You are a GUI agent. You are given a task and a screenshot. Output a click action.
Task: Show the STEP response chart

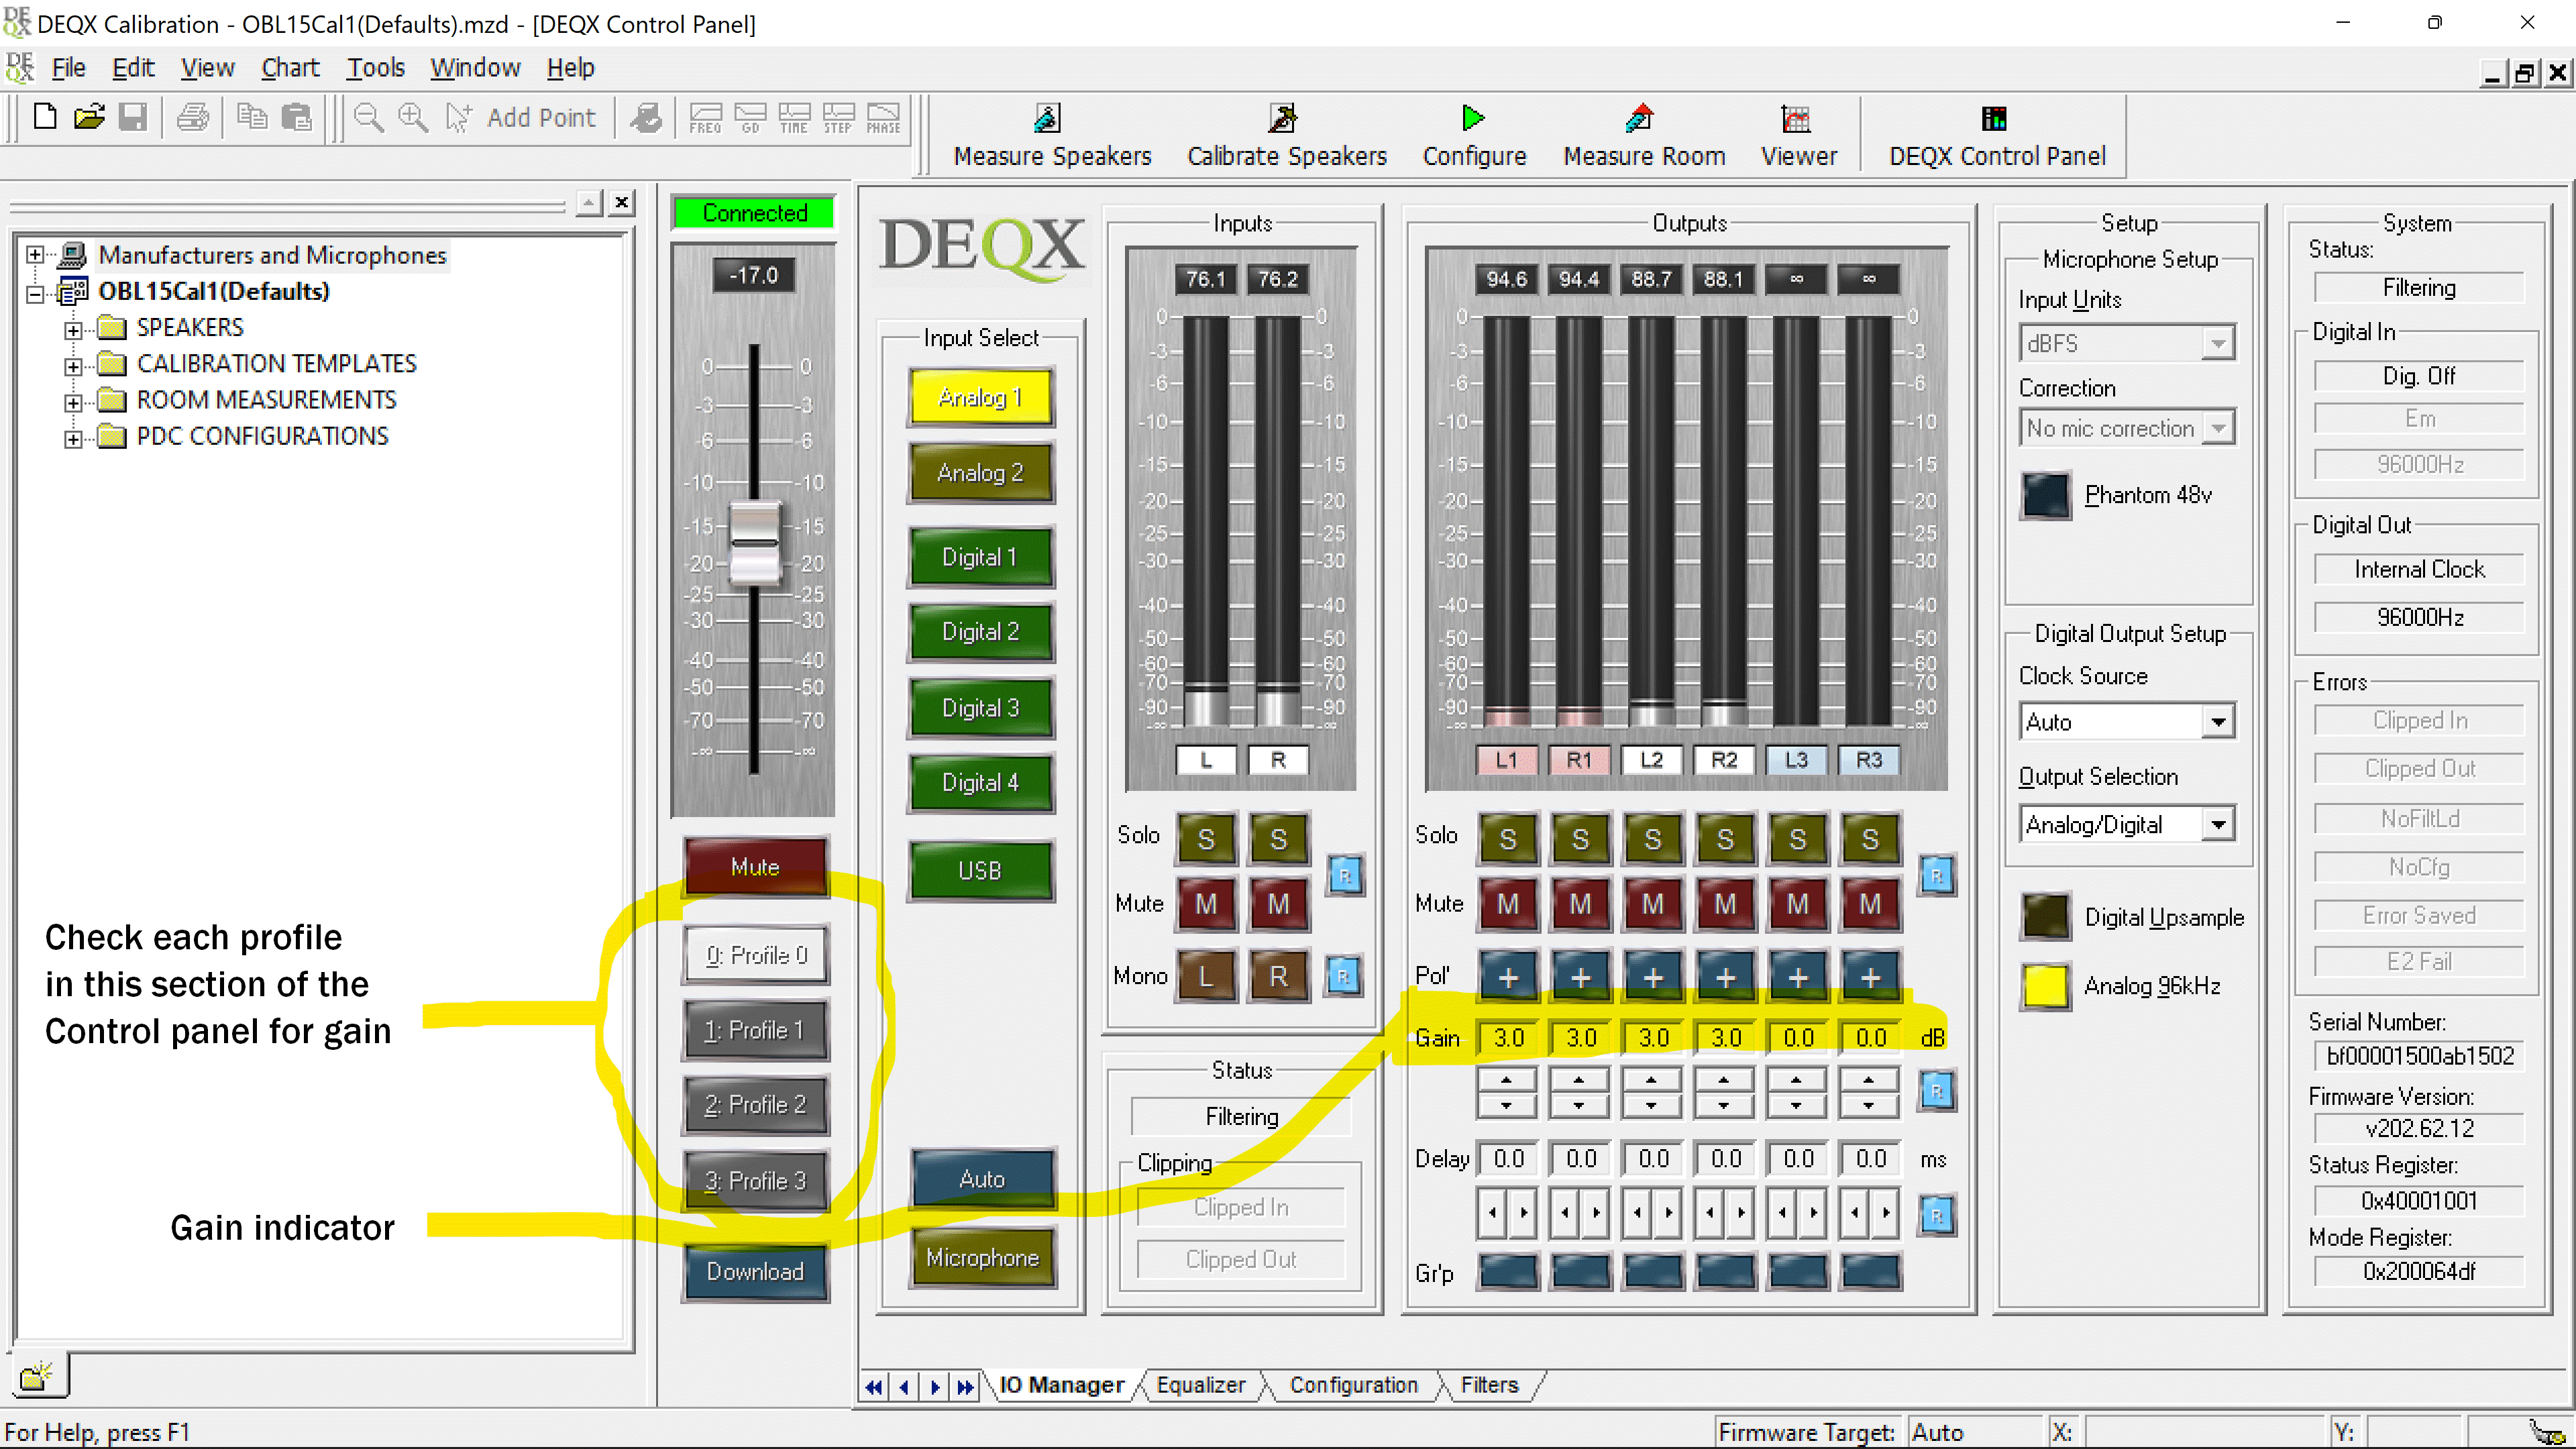[838, 117]
